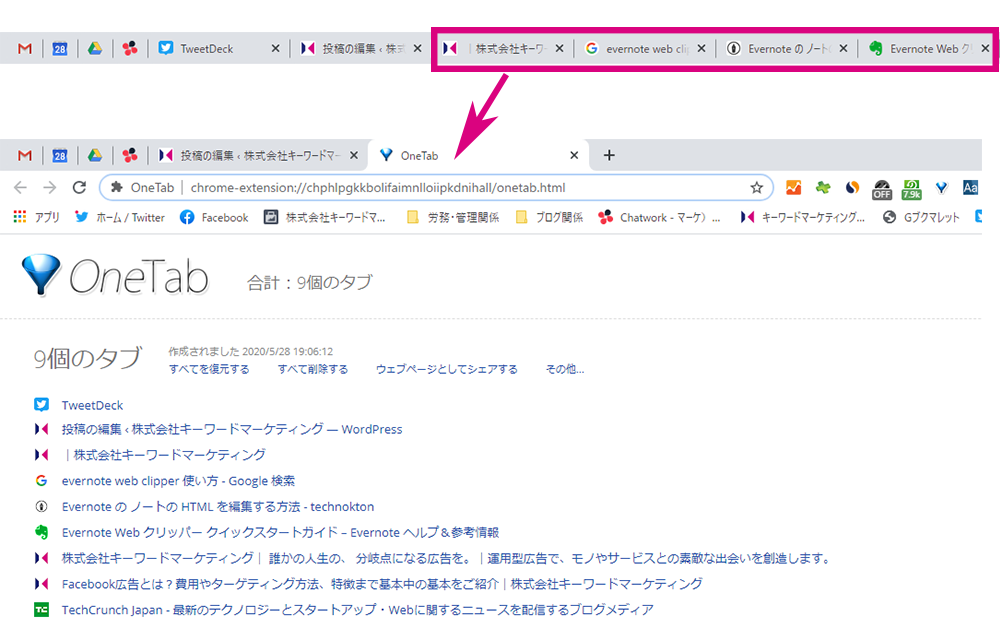Screen dimensions: 1000x640
Task: Run the Gブクマレット bookmarklet
Action: (921, 217)
